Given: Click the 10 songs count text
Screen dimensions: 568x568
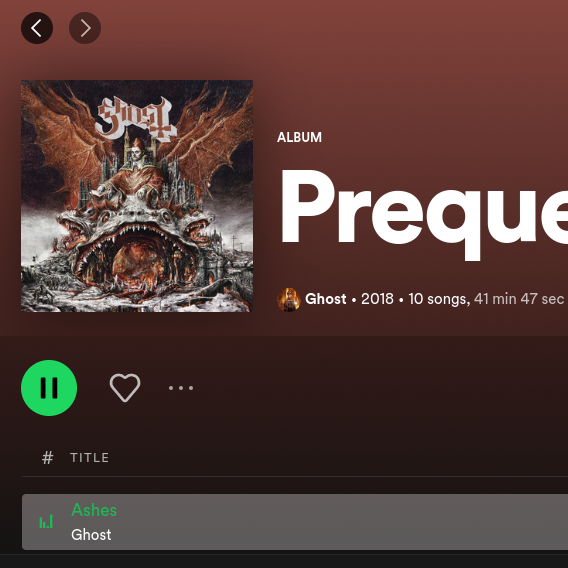Looking at the screenshot, I should [439, 299].
